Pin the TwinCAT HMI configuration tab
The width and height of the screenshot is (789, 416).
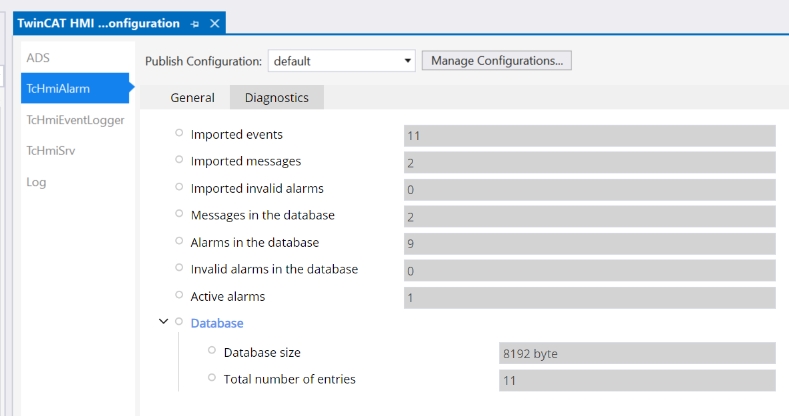(x=195, y=24)
